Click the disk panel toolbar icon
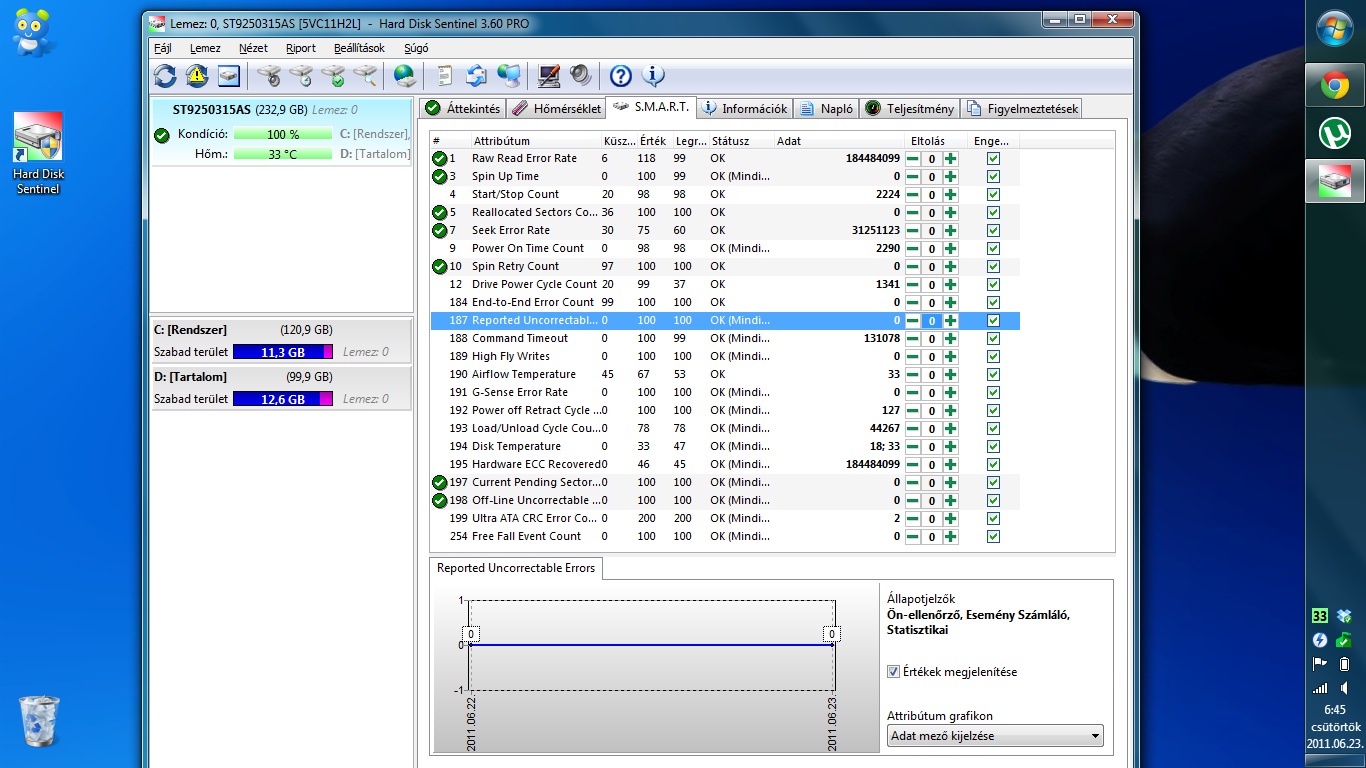 pos(229,76)
